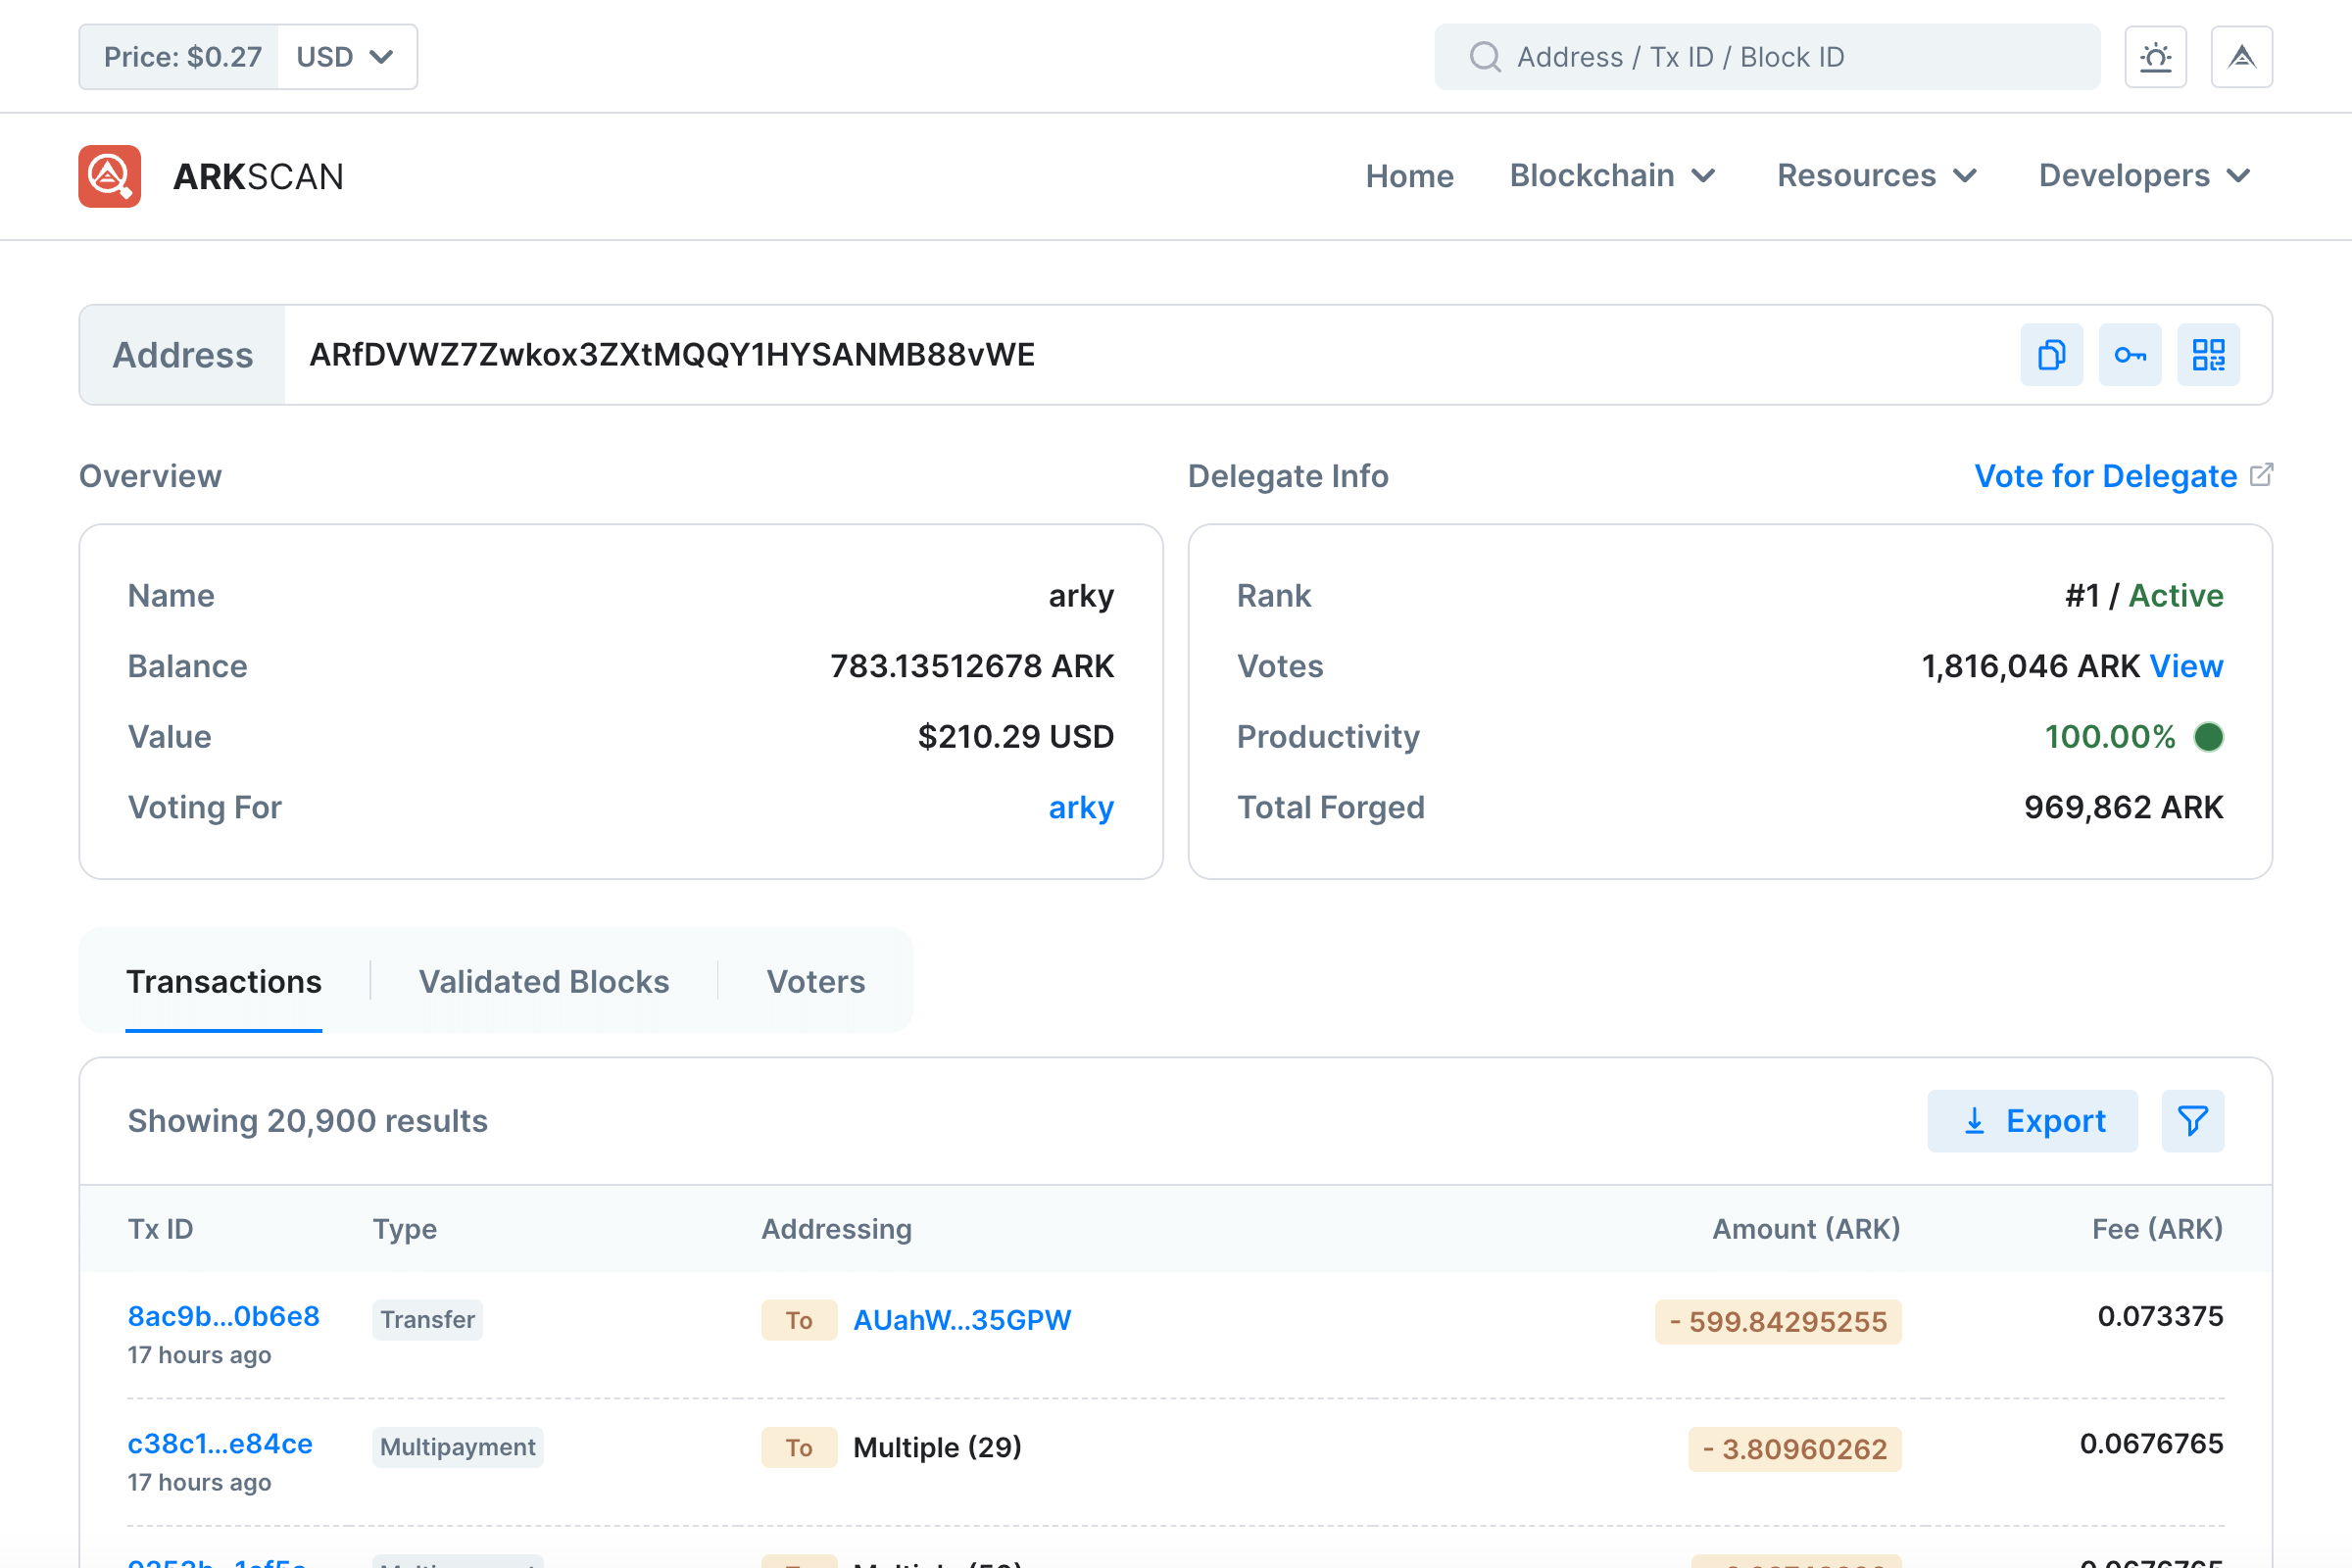
Task: Open the USD currency dropdown
Action: pyautogui.click(x=346, y=57)
